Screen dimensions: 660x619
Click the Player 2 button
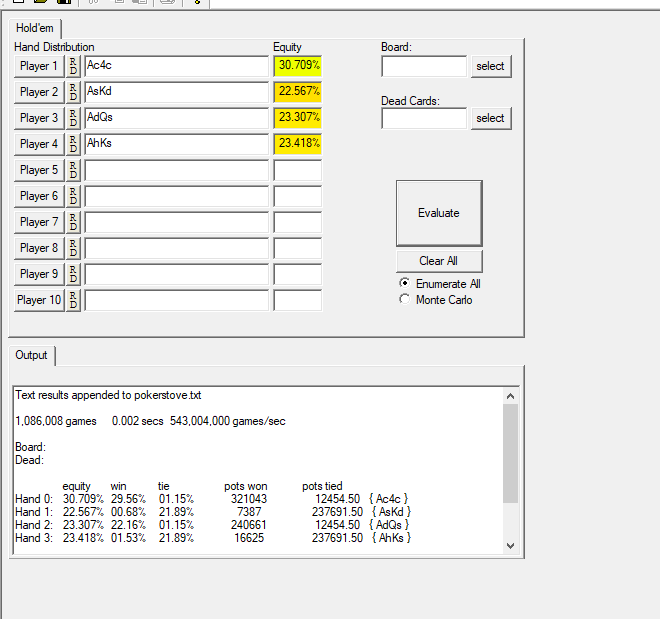pyautogui.click(x=39, y=92)
